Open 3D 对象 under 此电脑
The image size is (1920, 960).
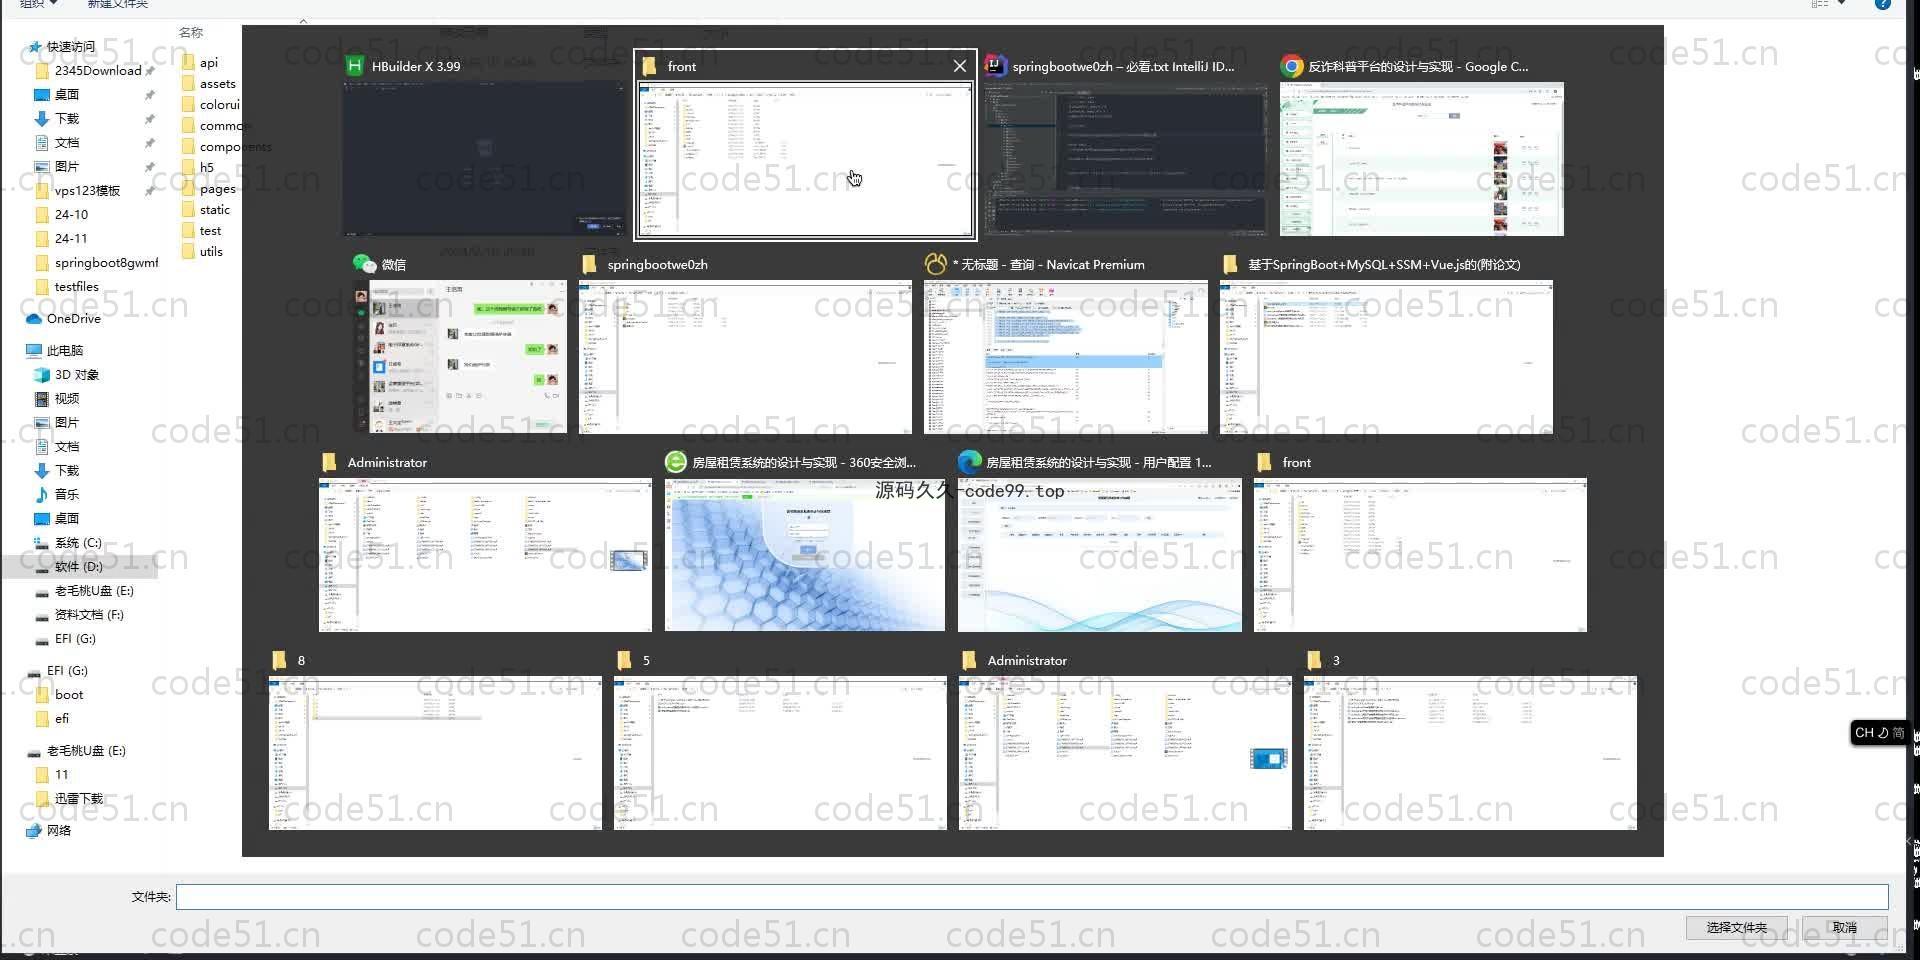click(x=76, y=374)
